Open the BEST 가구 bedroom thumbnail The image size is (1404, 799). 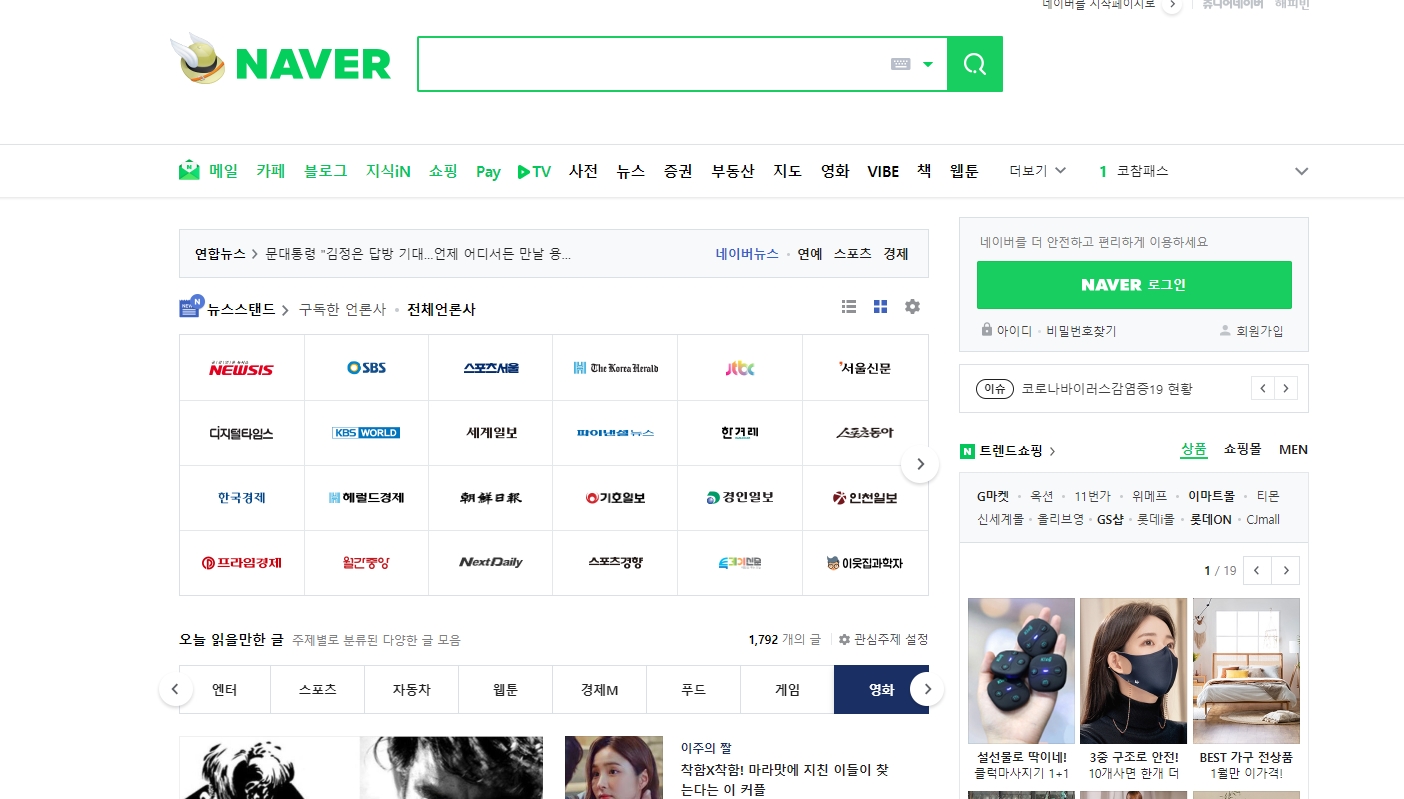pos(1246,671)
